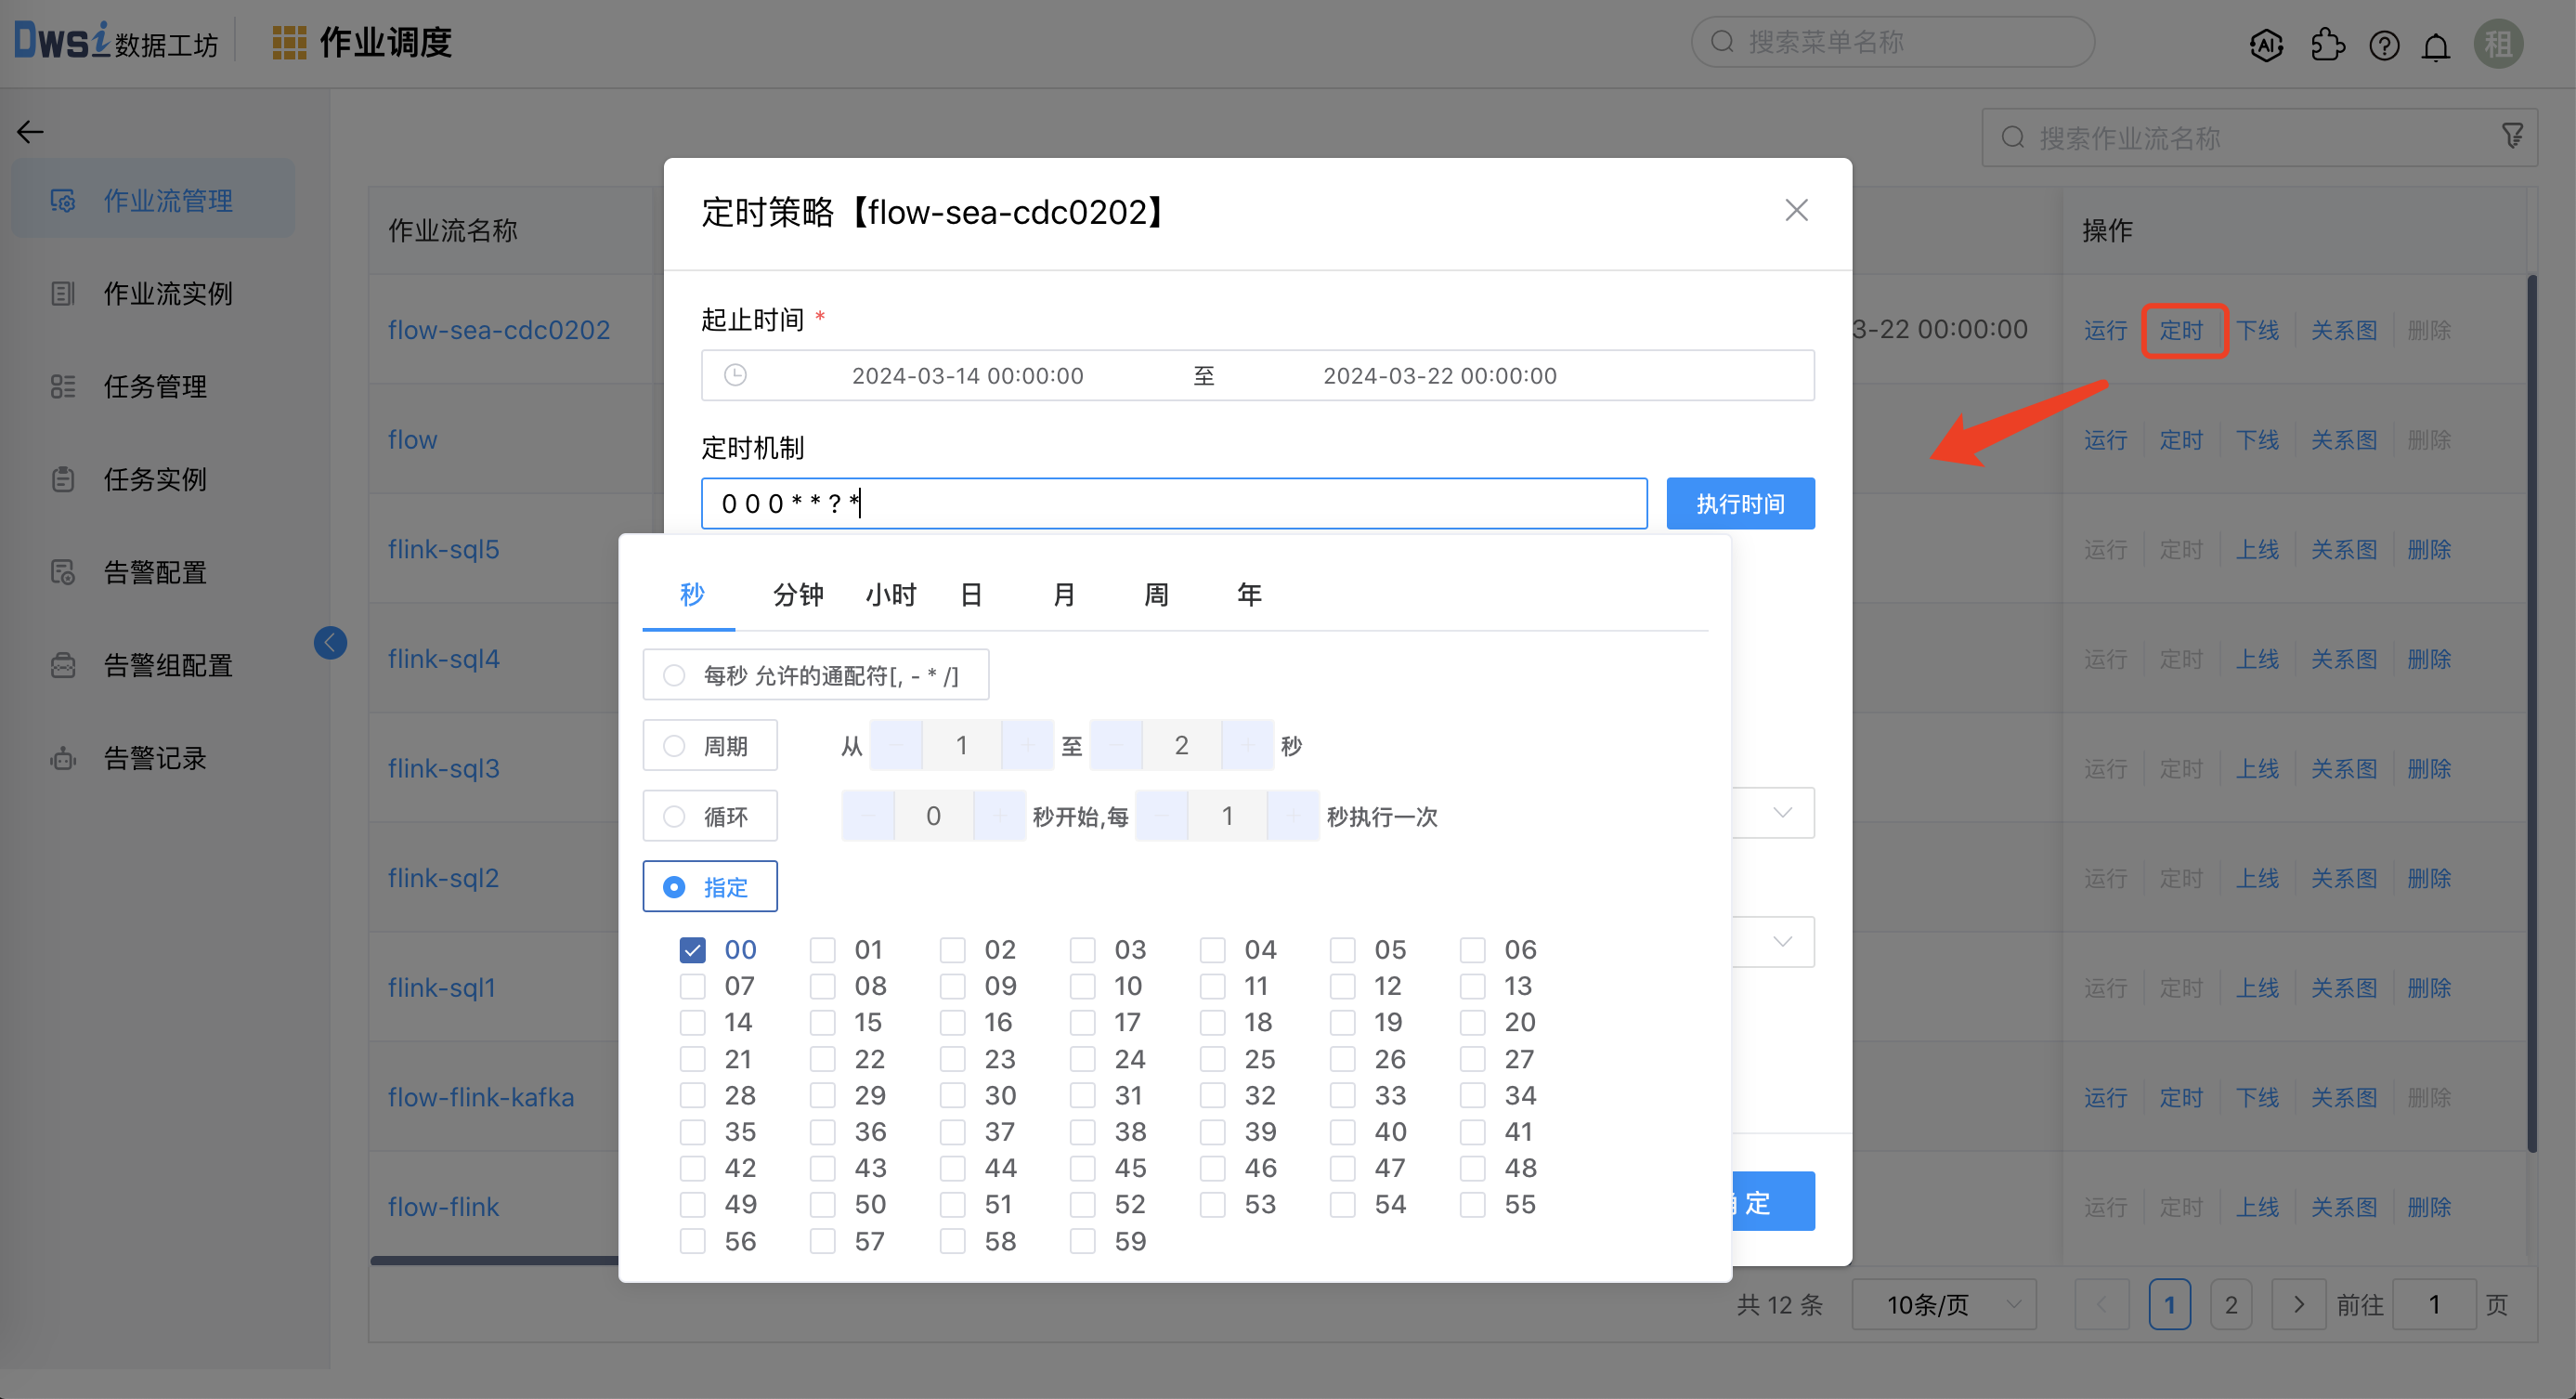This screenshot has height=1399, width=2576.
Task: Open the notifications bell
Action: coord(2437,45)
